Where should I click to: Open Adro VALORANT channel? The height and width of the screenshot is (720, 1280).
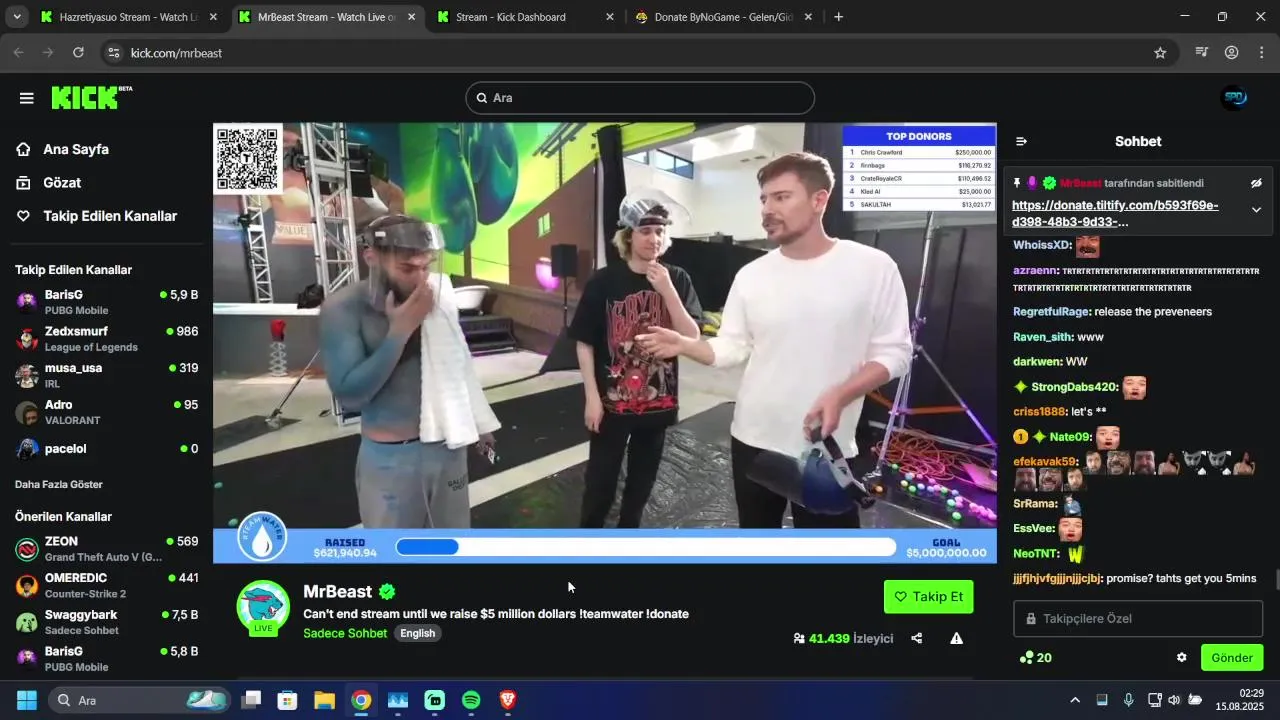107,412
